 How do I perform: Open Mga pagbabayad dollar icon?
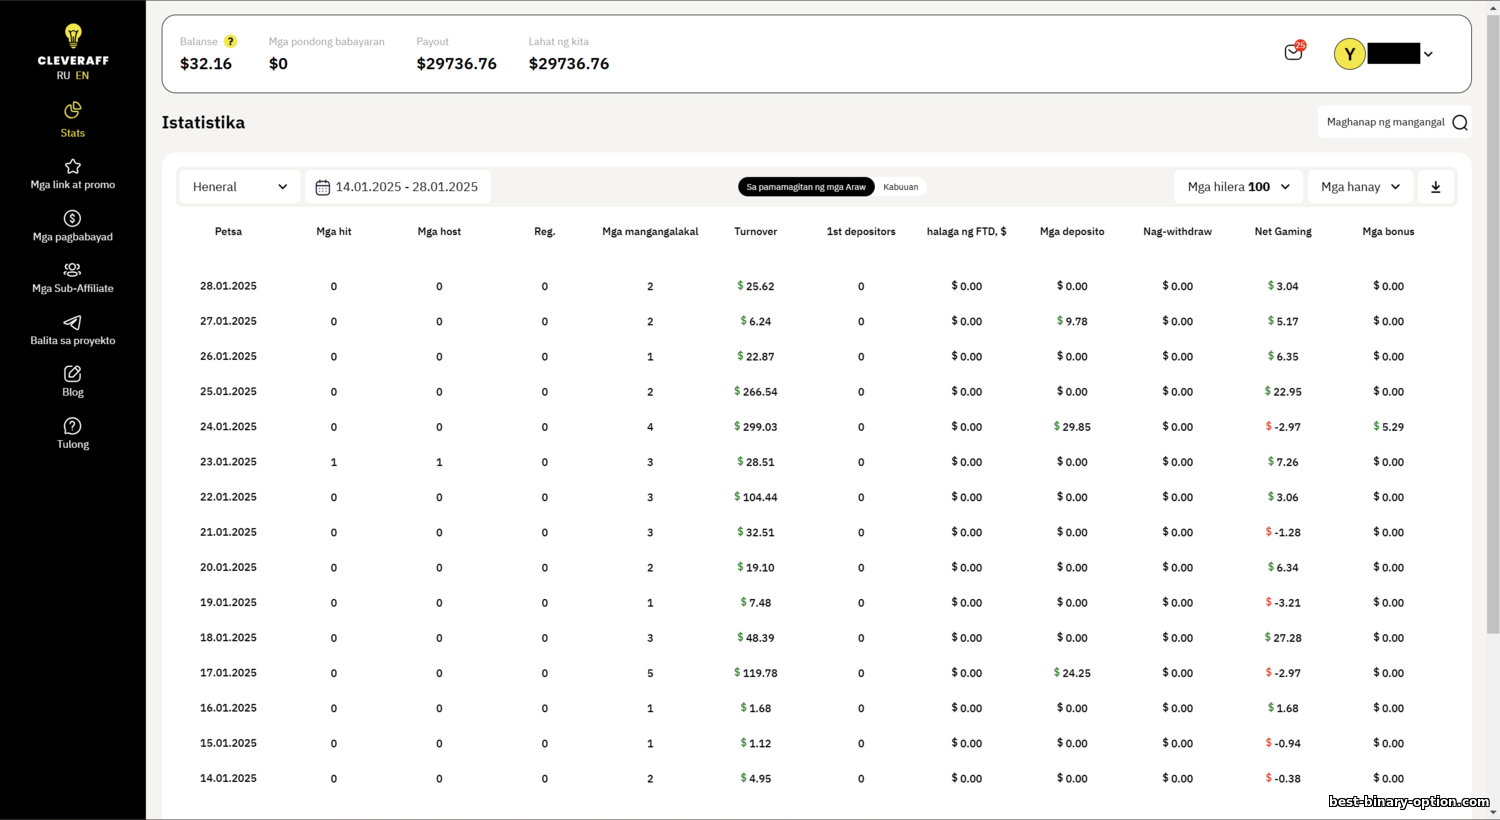tap(72, 218)
